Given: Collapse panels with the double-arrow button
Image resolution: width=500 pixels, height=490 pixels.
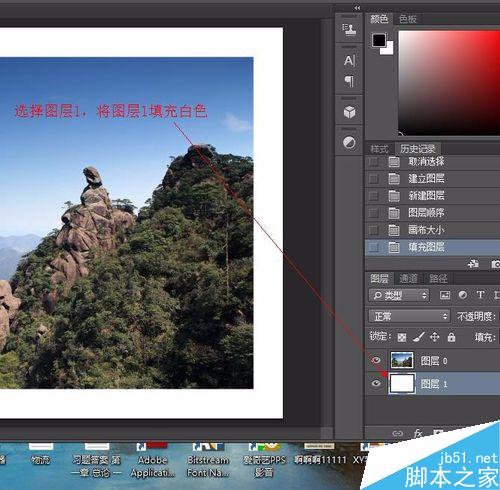Looking at the screenshot, I should (357, 8).
